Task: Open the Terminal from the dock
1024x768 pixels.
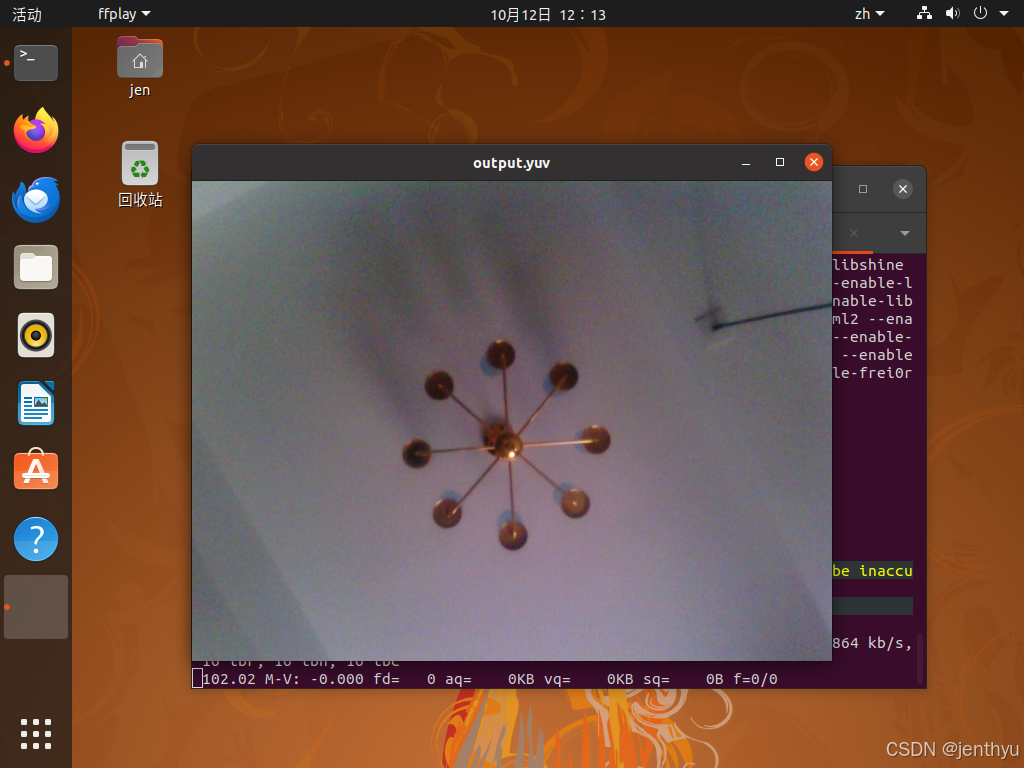Action: pos(36,63)
